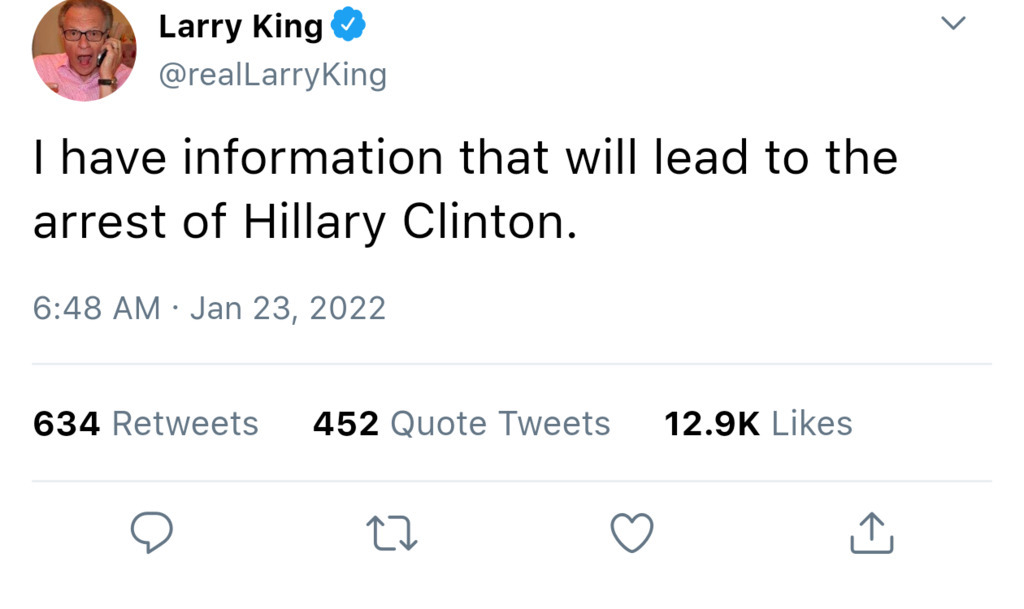Click the words "Hillary Clinton" in tweet

[410, 222]
